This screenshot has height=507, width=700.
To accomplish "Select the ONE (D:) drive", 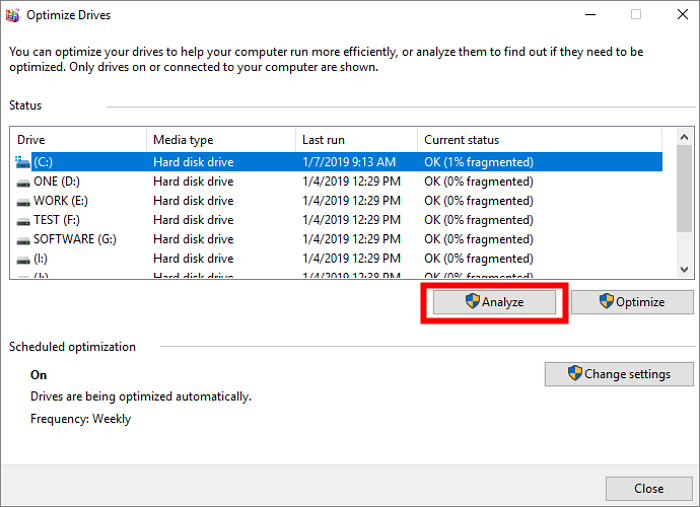I will point(339,181).
